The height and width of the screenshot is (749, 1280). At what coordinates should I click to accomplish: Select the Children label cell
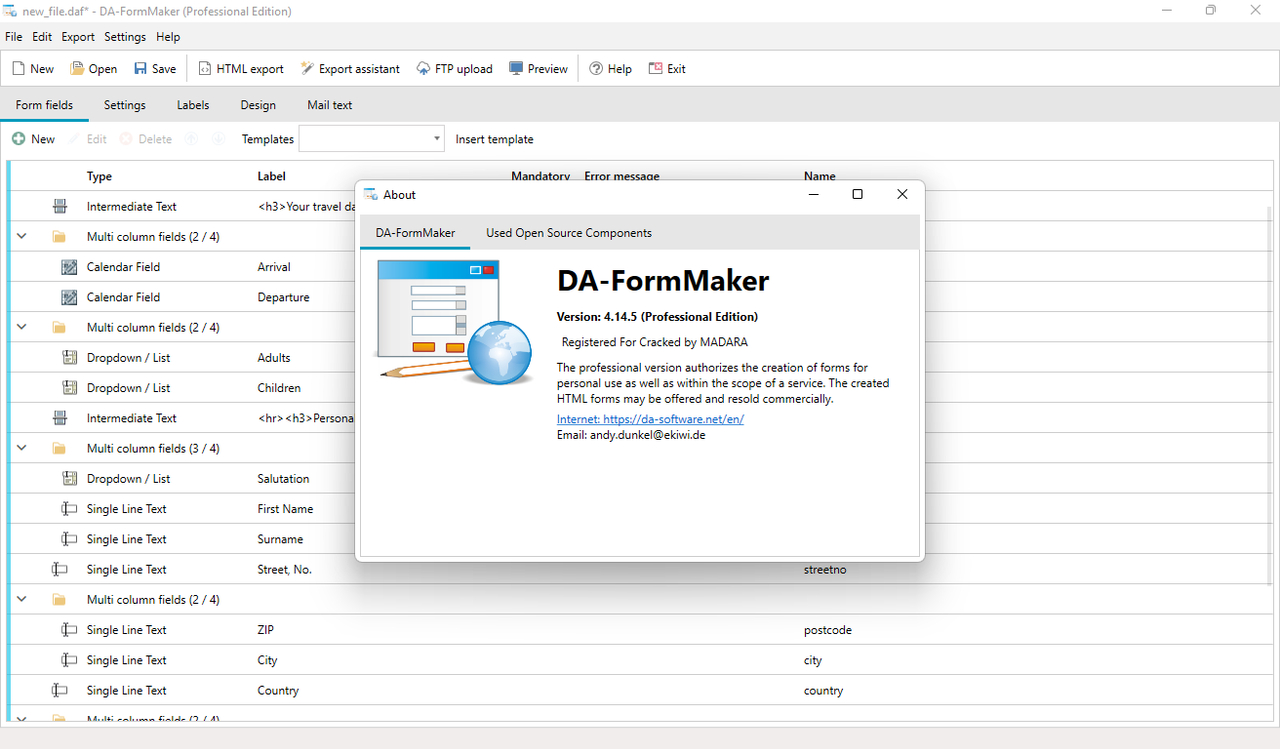tap(279, 388)
